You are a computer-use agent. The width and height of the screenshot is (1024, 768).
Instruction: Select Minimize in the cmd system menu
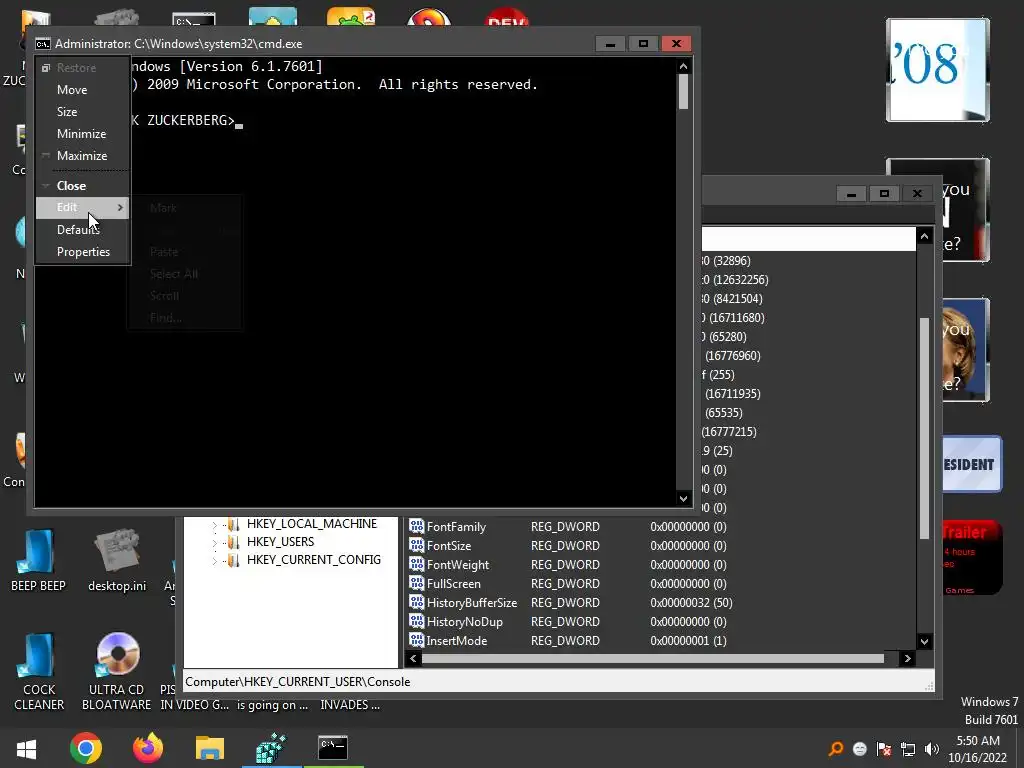(x=81, y=134)
